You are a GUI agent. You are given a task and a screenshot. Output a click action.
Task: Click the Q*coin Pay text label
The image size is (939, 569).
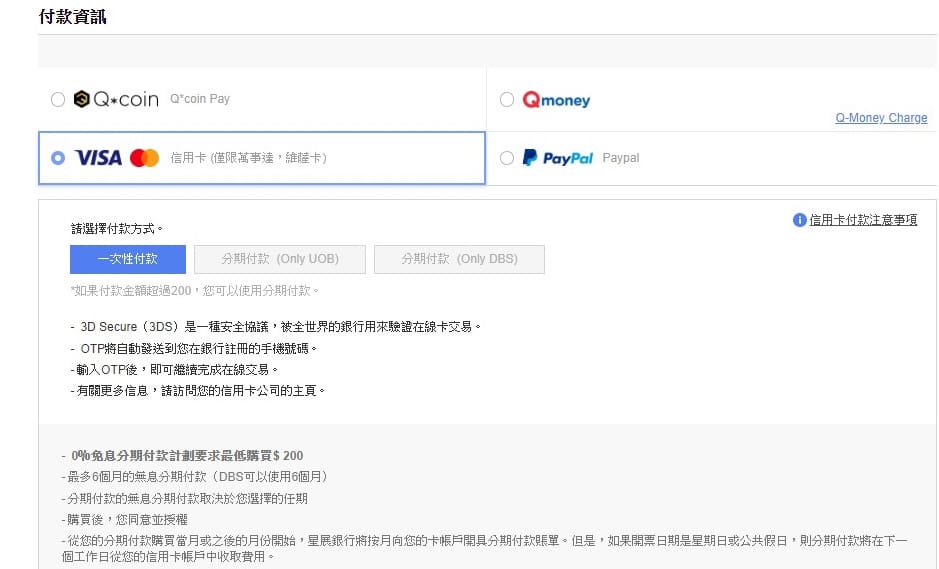click(200, 99)
